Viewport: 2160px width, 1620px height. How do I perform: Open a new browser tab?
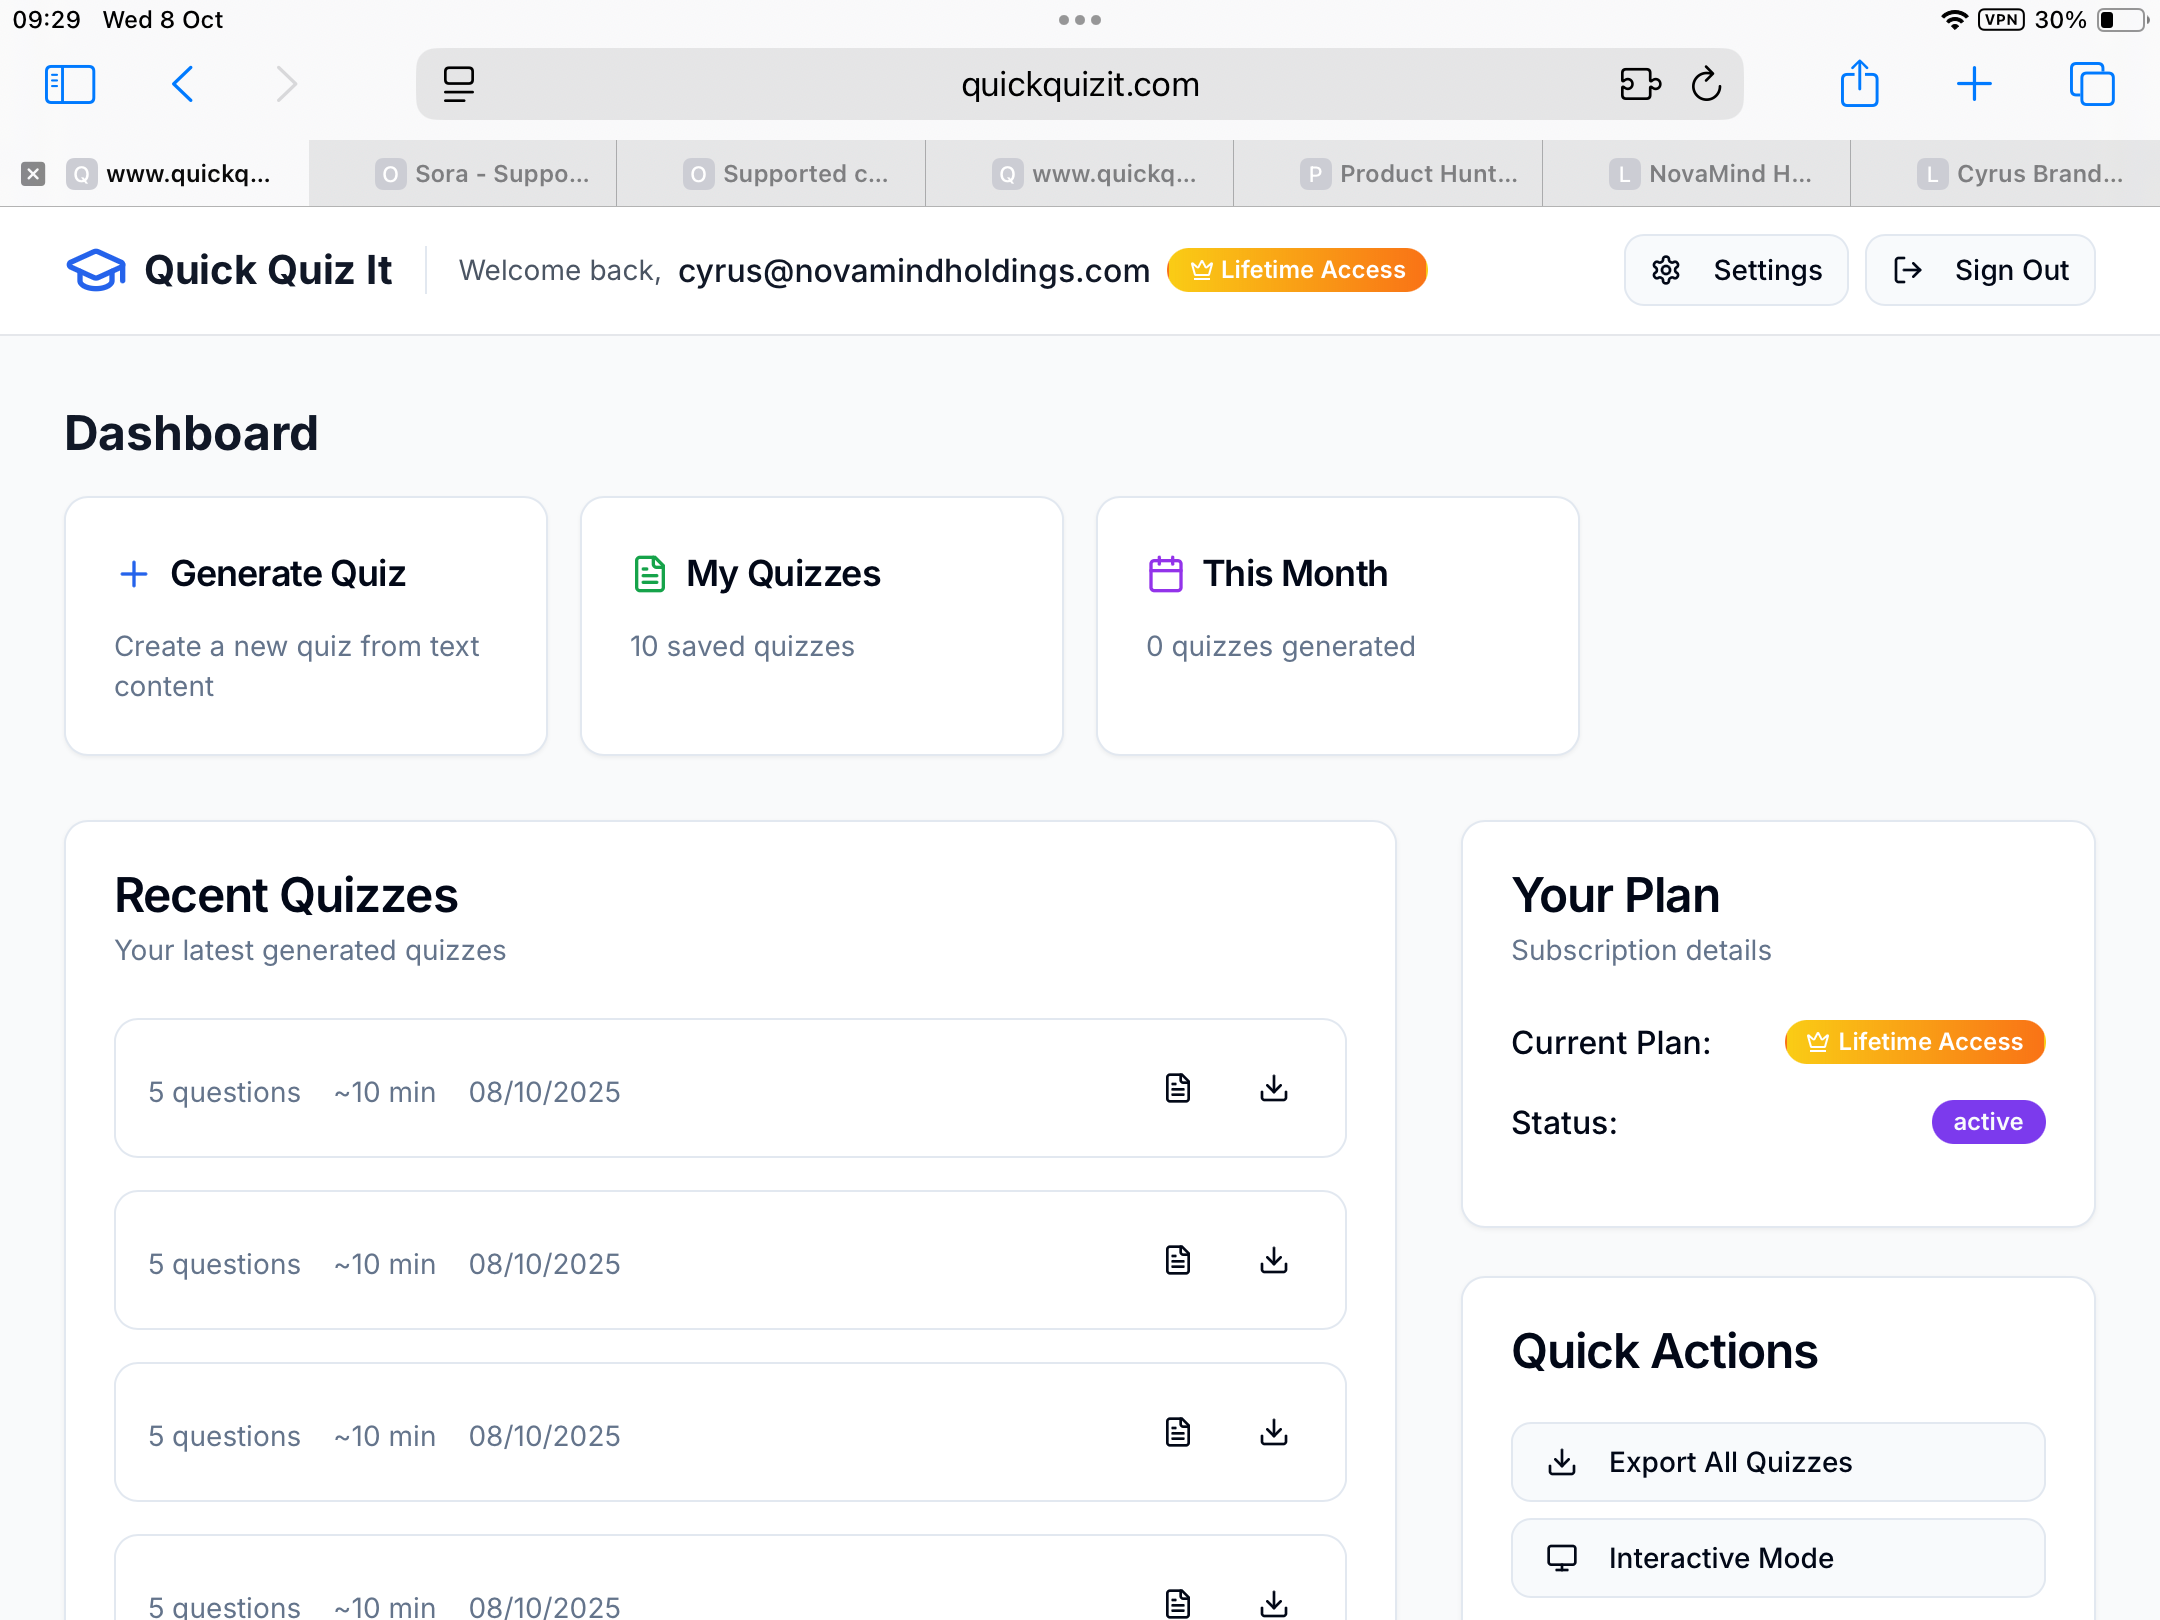[x=1974, y=85]
